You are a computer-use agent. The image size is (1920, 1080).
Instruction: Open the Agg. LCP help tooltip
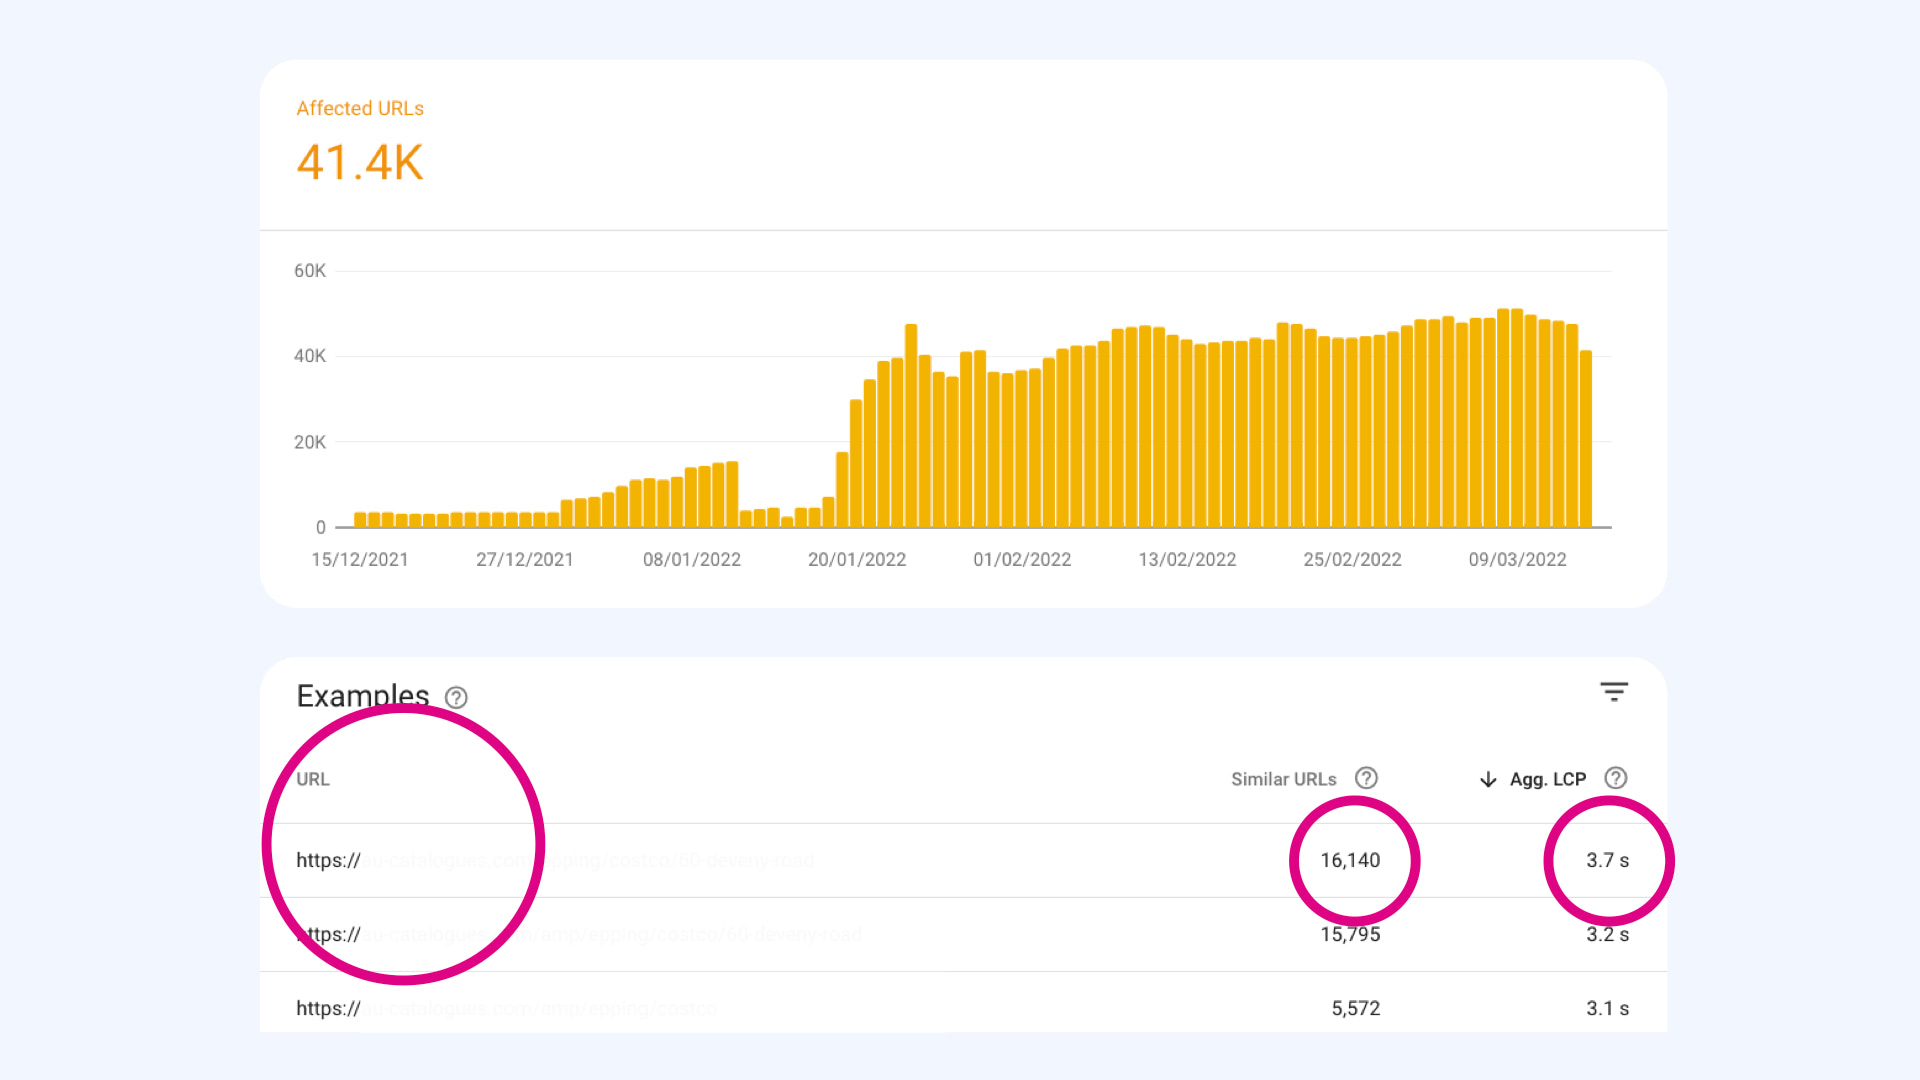(x=1616, y=778)
